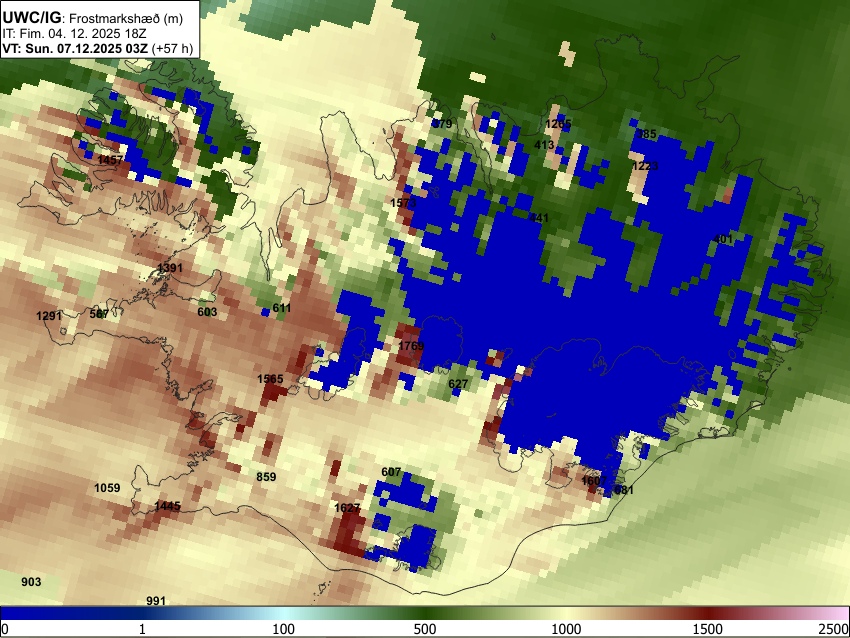850x638 pixels.
Task: Click the 1391 map value
Action: pos(170,268)
